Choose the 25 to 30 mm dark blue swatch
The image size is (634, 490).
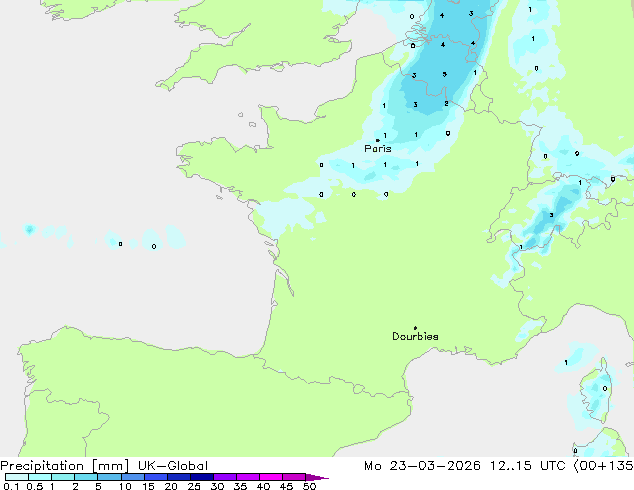[201, 477]
